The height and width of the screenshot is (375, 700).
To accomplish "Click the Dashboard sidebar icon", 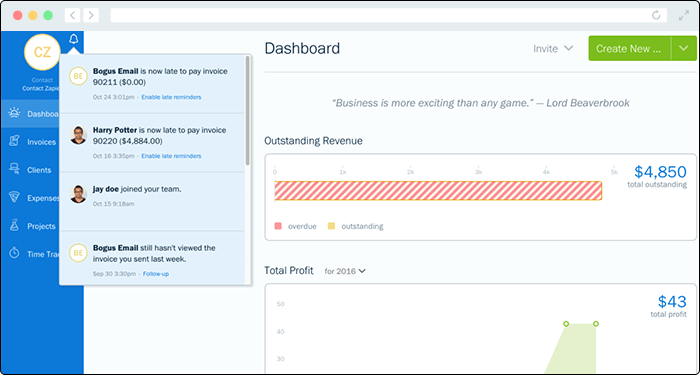I will click(x=15, y=113).
